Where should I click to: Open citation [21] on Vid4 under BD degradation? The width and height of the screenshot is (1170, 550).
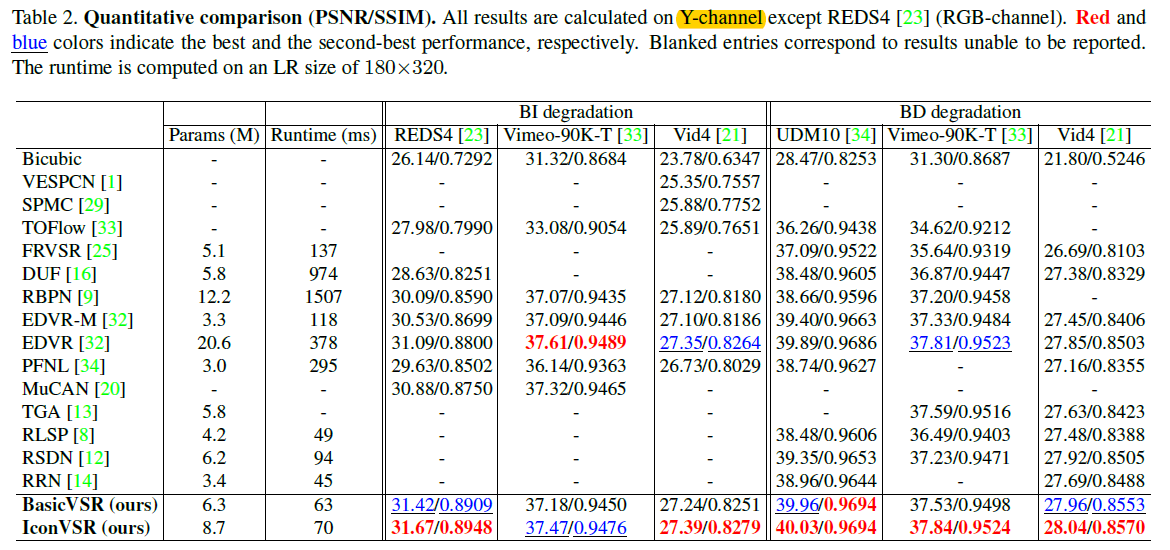(1117, 136)
